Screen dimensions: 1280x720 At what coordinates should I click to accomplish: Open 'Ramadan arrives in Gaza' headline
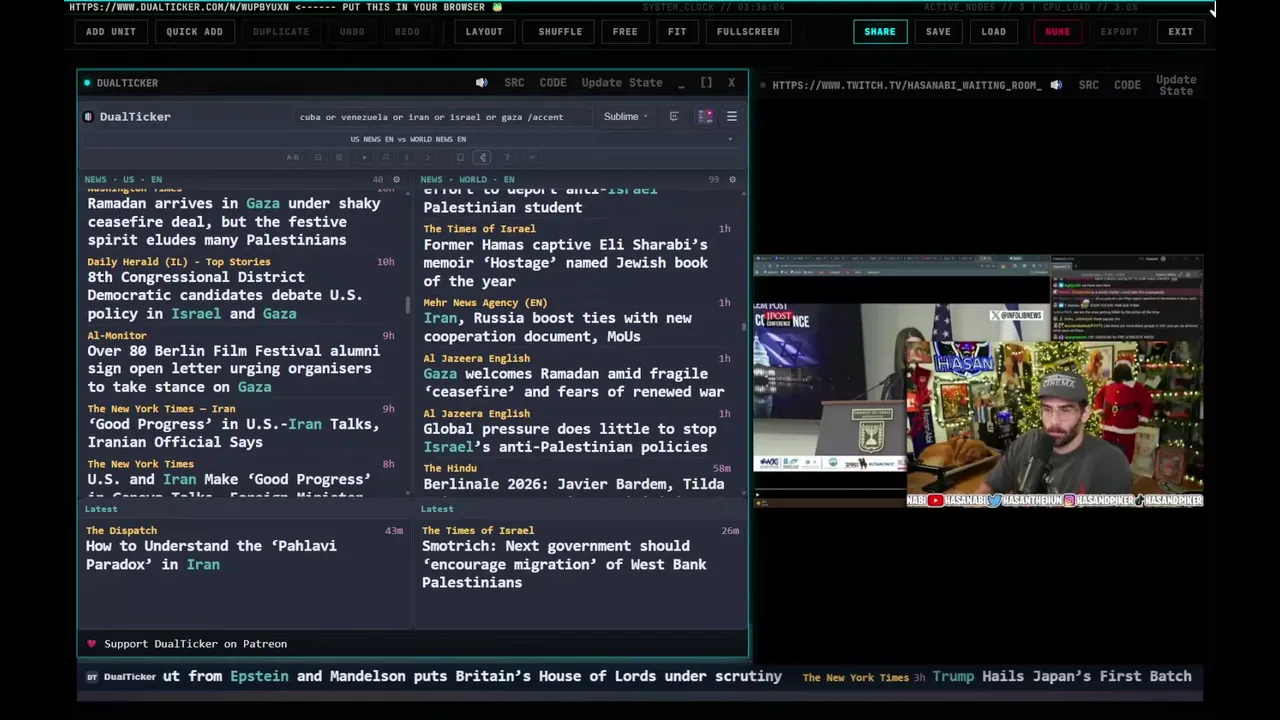click(234, 222)
